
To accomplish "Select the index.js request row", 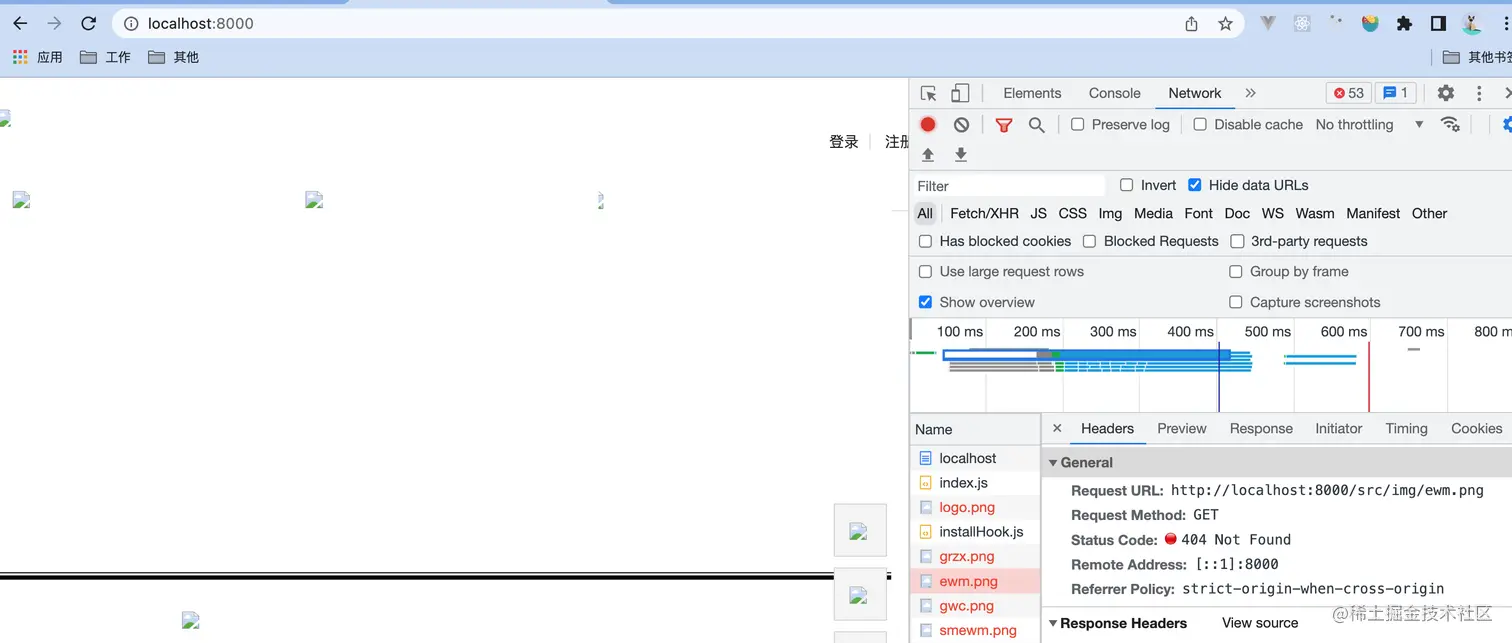I will (x=975, y=482).
